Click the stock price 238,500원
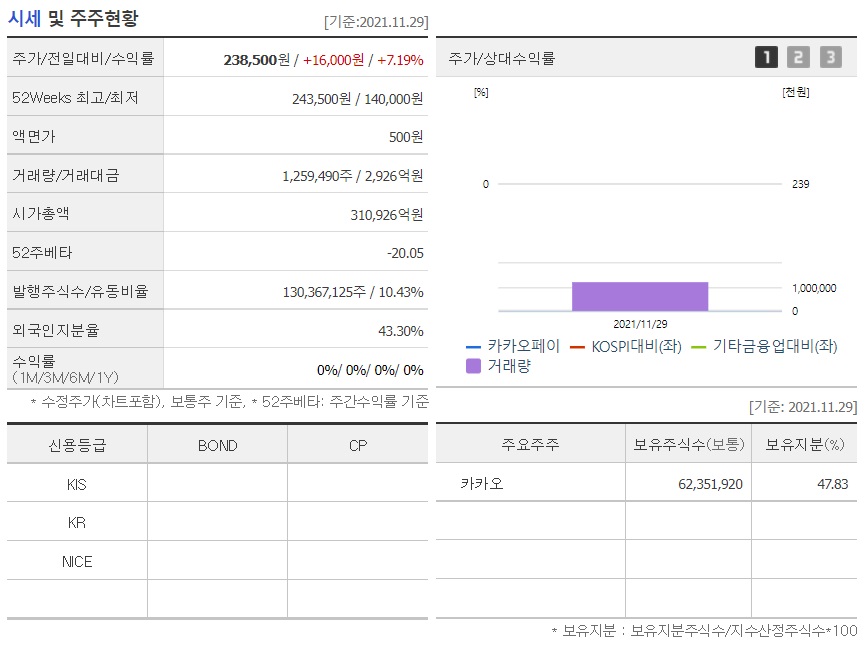 pyautogui.click(x=257, y=60)
